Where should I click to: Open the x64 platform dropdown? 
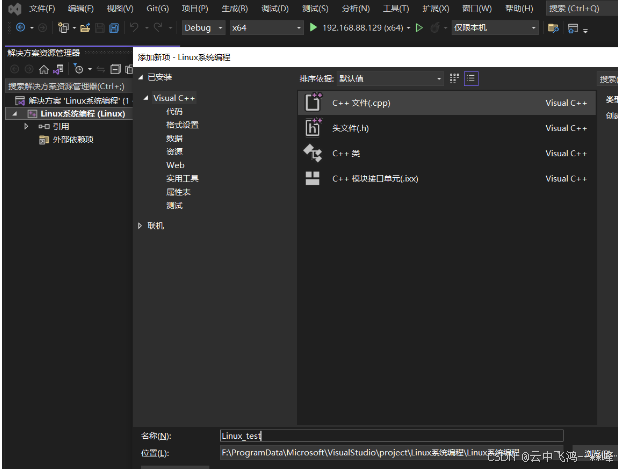point(267,28)
